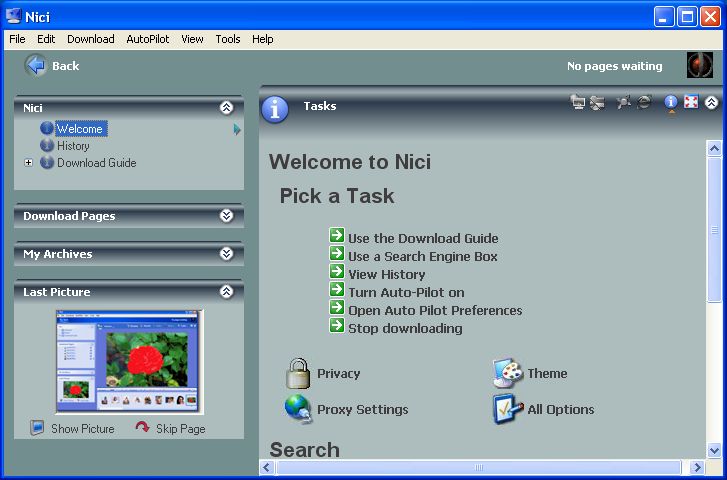Click the Open Auto Pilot Preferences link
The image size is (727, 480).
pos(435,311)
